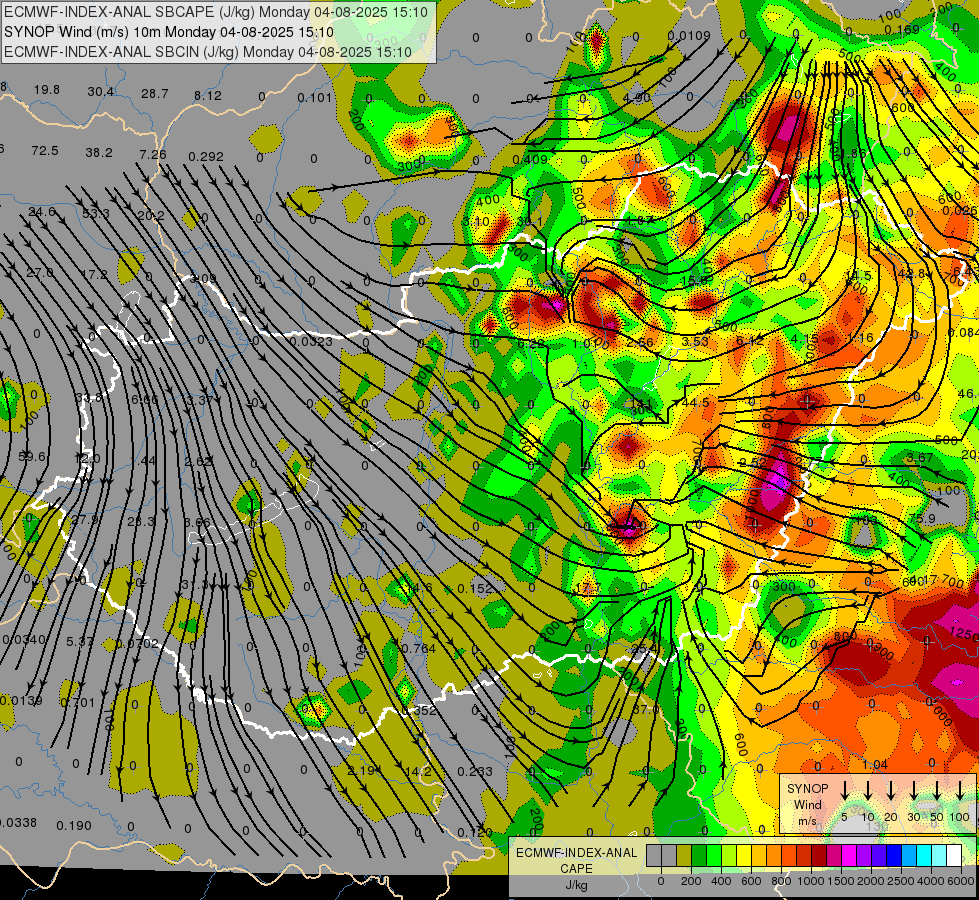Pick the olive swatch in CAPE legend

coord(684,855)
